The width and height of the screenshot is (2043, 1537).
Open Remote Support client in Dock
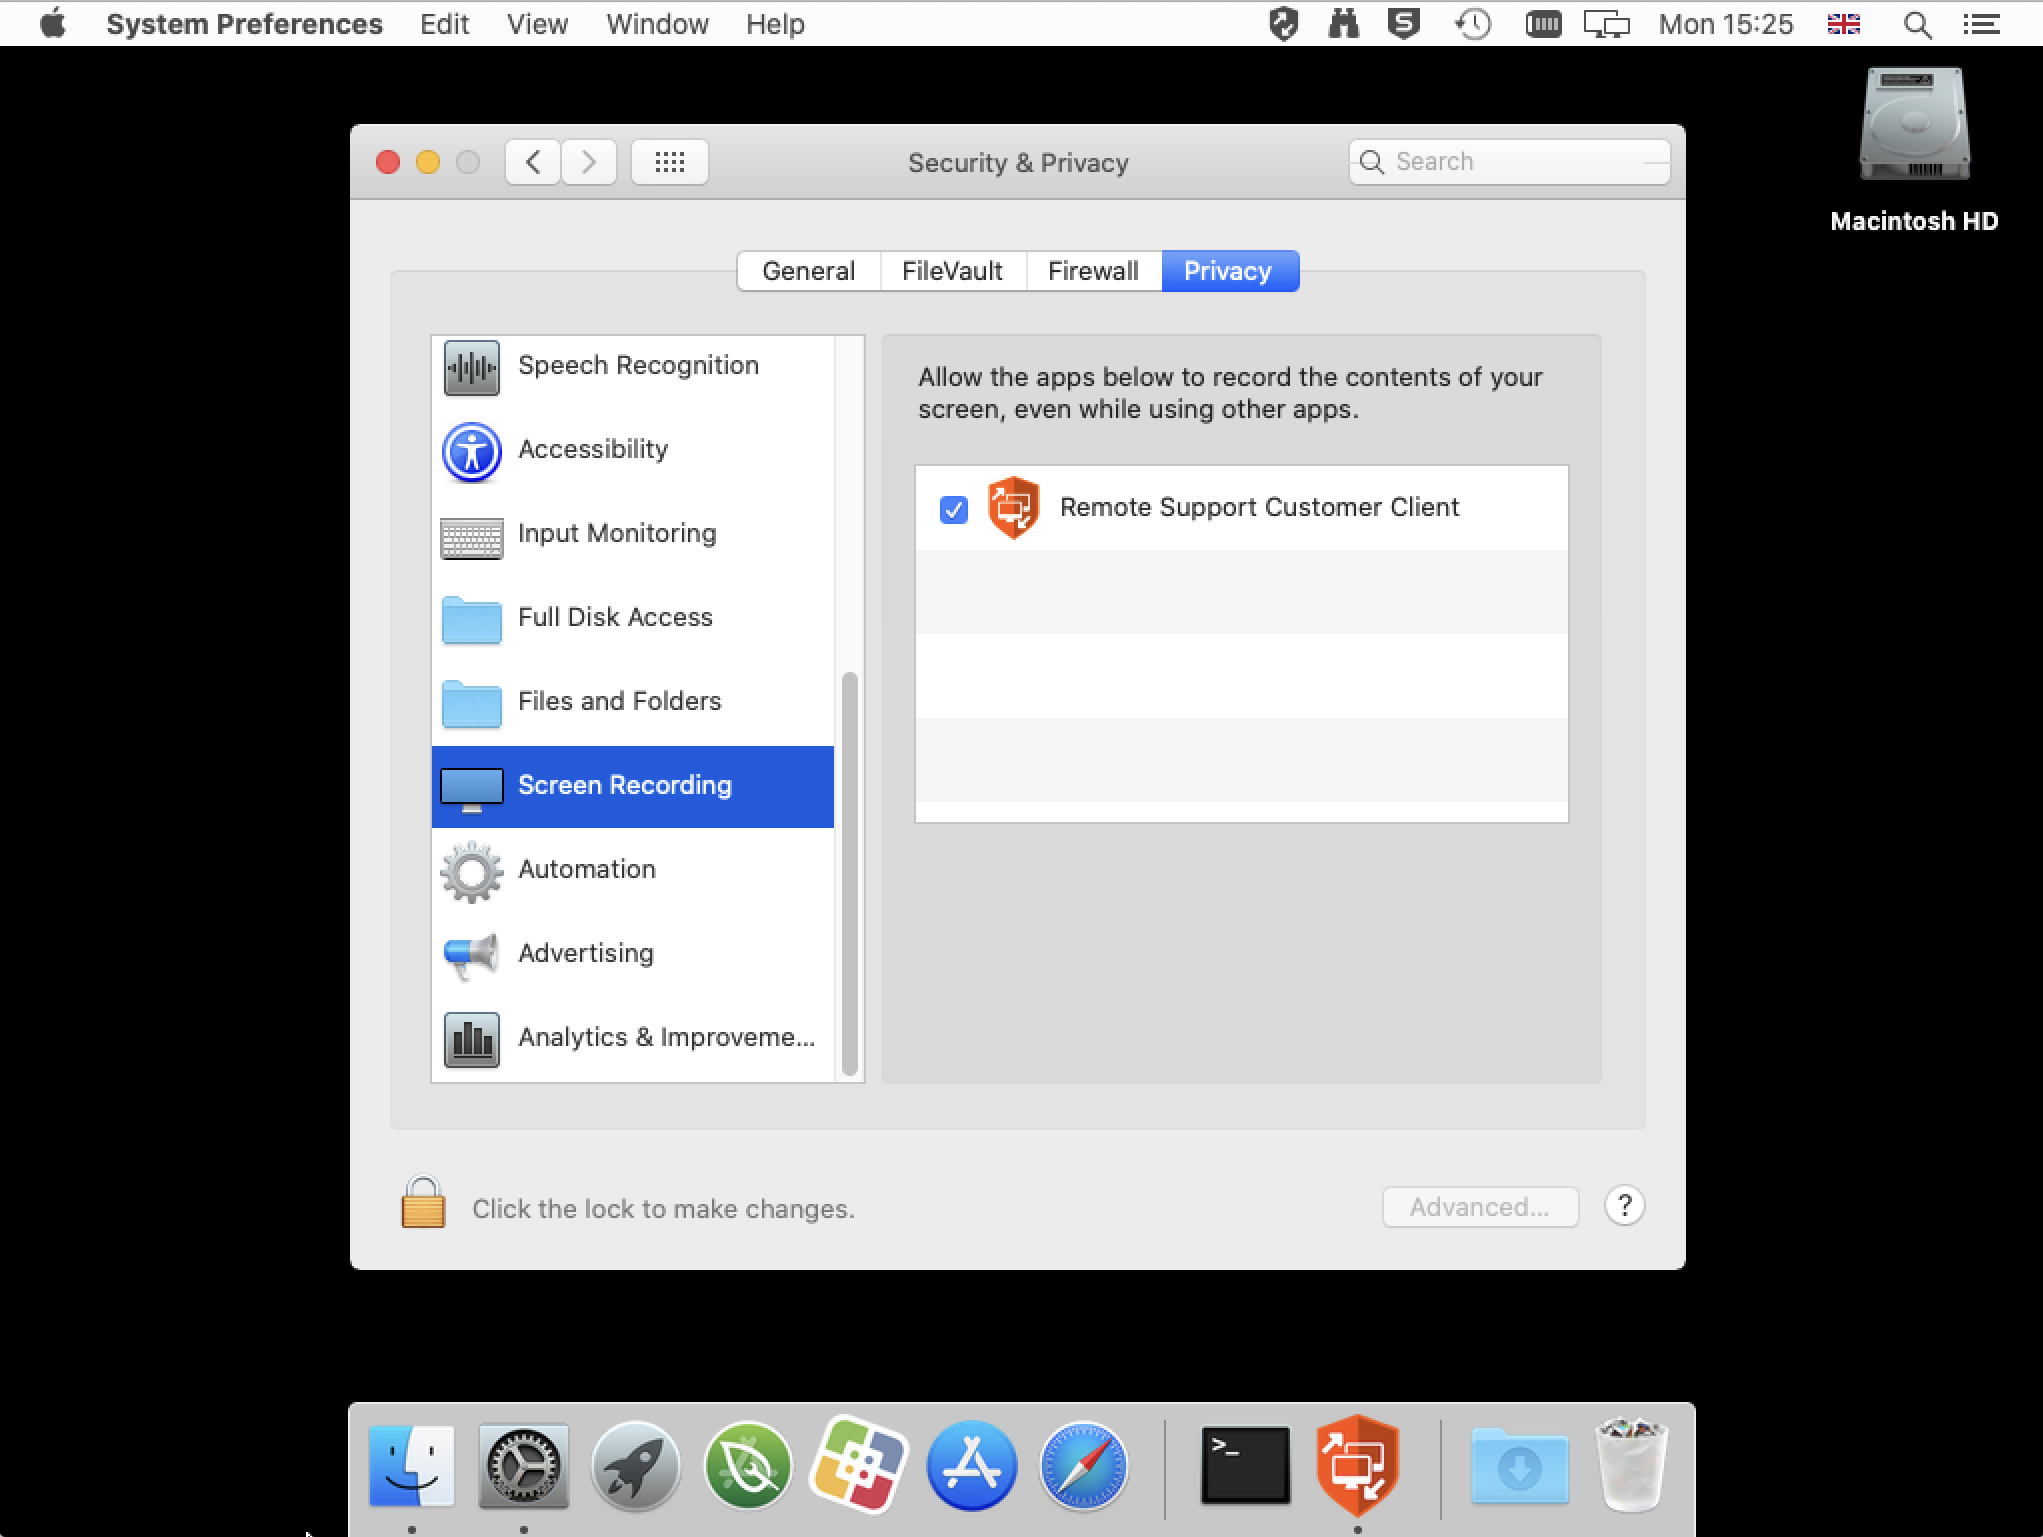[x=1356, y=1466]
